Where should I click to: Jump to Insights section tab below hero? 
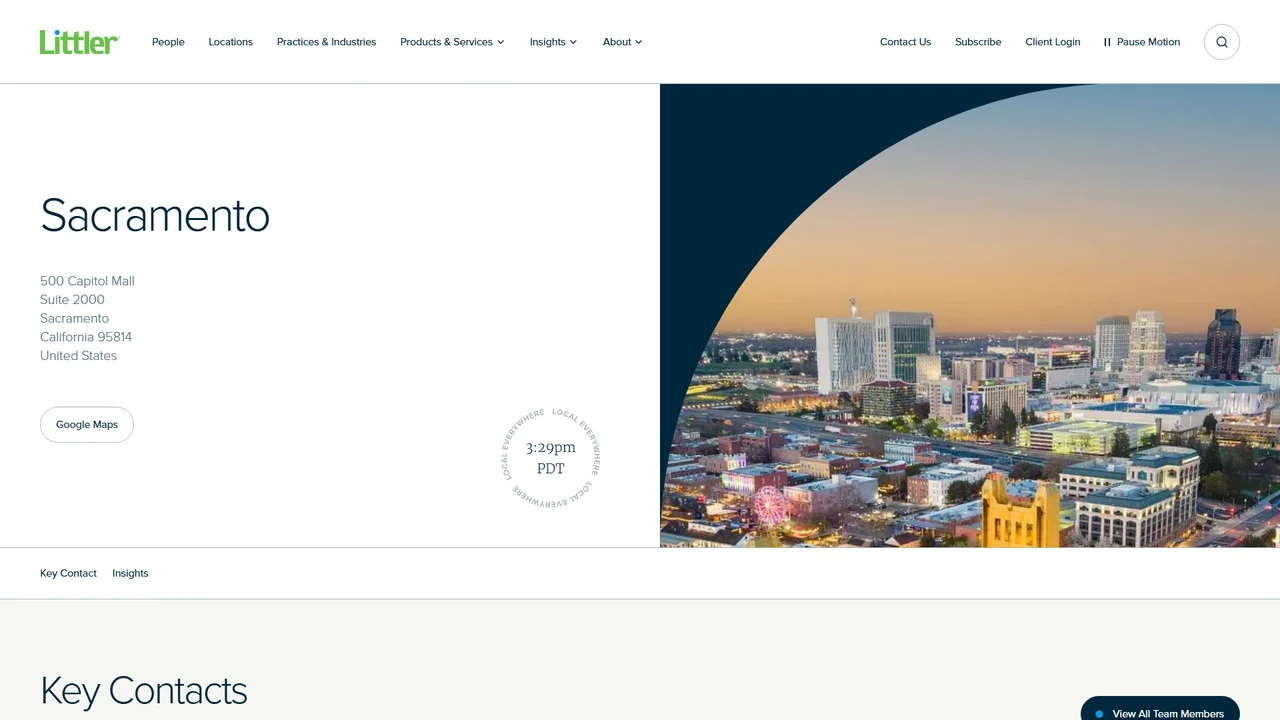coord(130,573)
